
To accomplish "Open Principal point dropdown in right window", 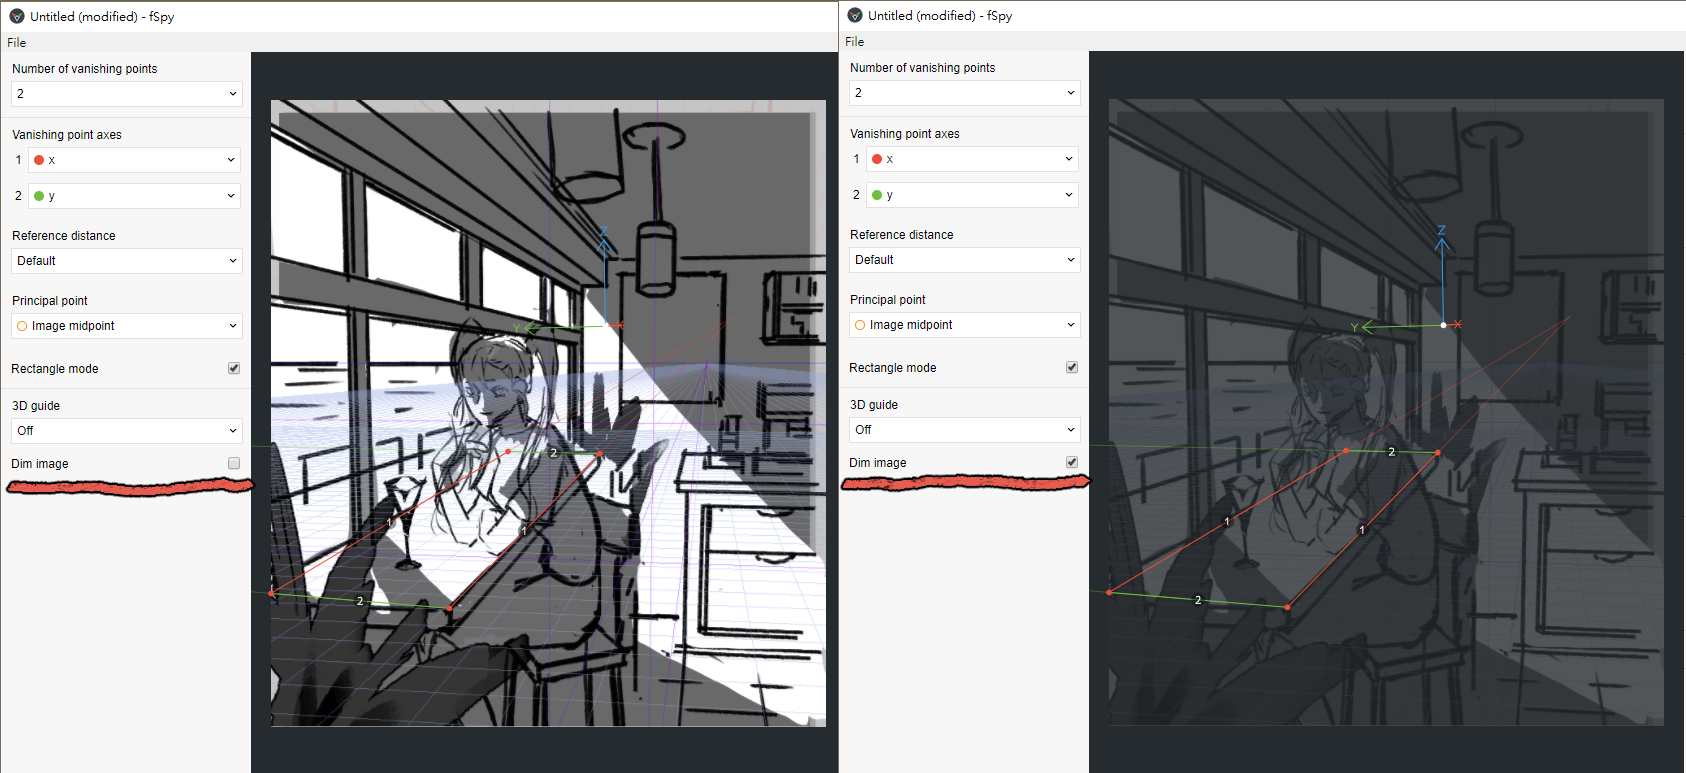I will pos(965,325).
